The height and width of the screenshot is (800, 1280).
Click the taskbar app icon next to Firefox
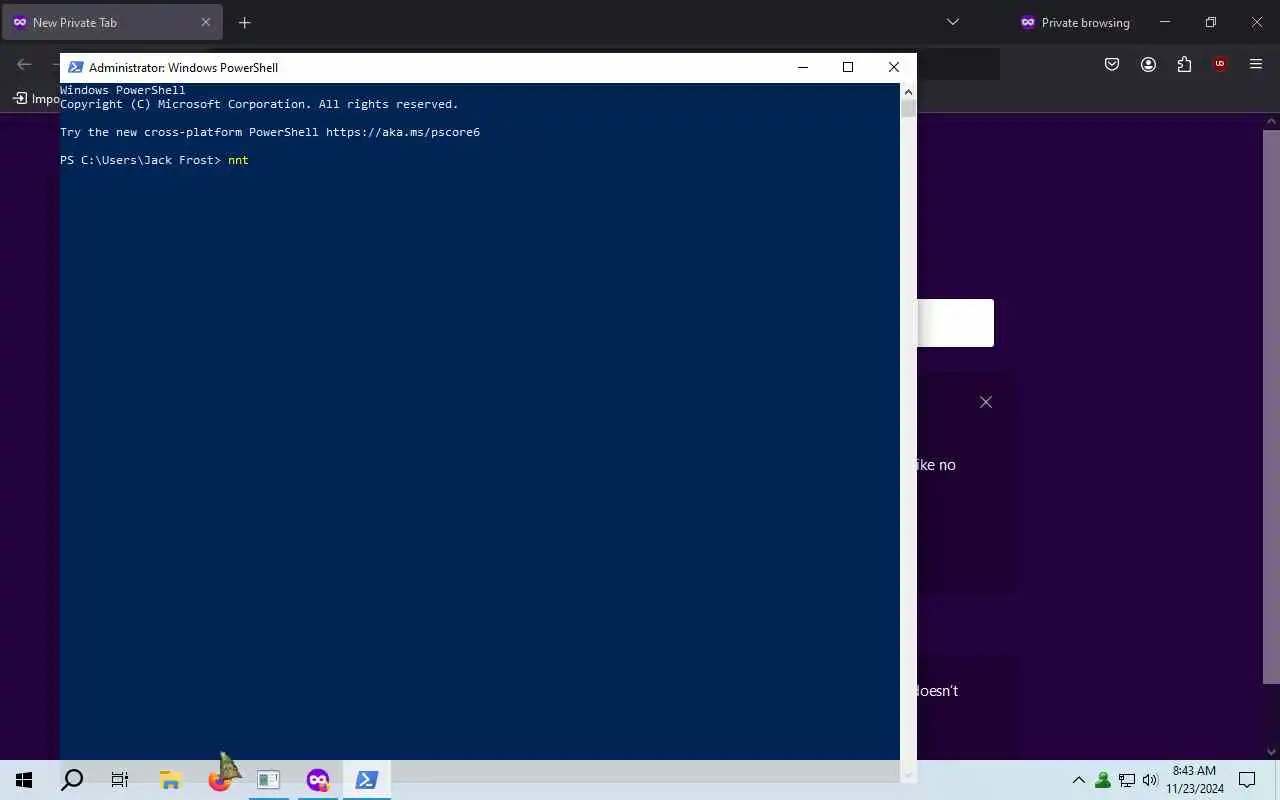tap(268, 780)
